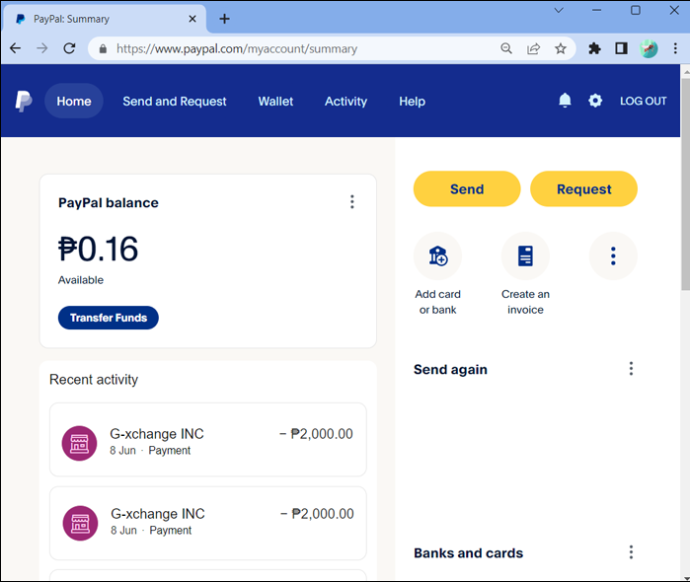The height and width of the screenshot is (582, 690).
Task: Click the yellow Send button
Action: pyautogui.click(x=467, y=189)
